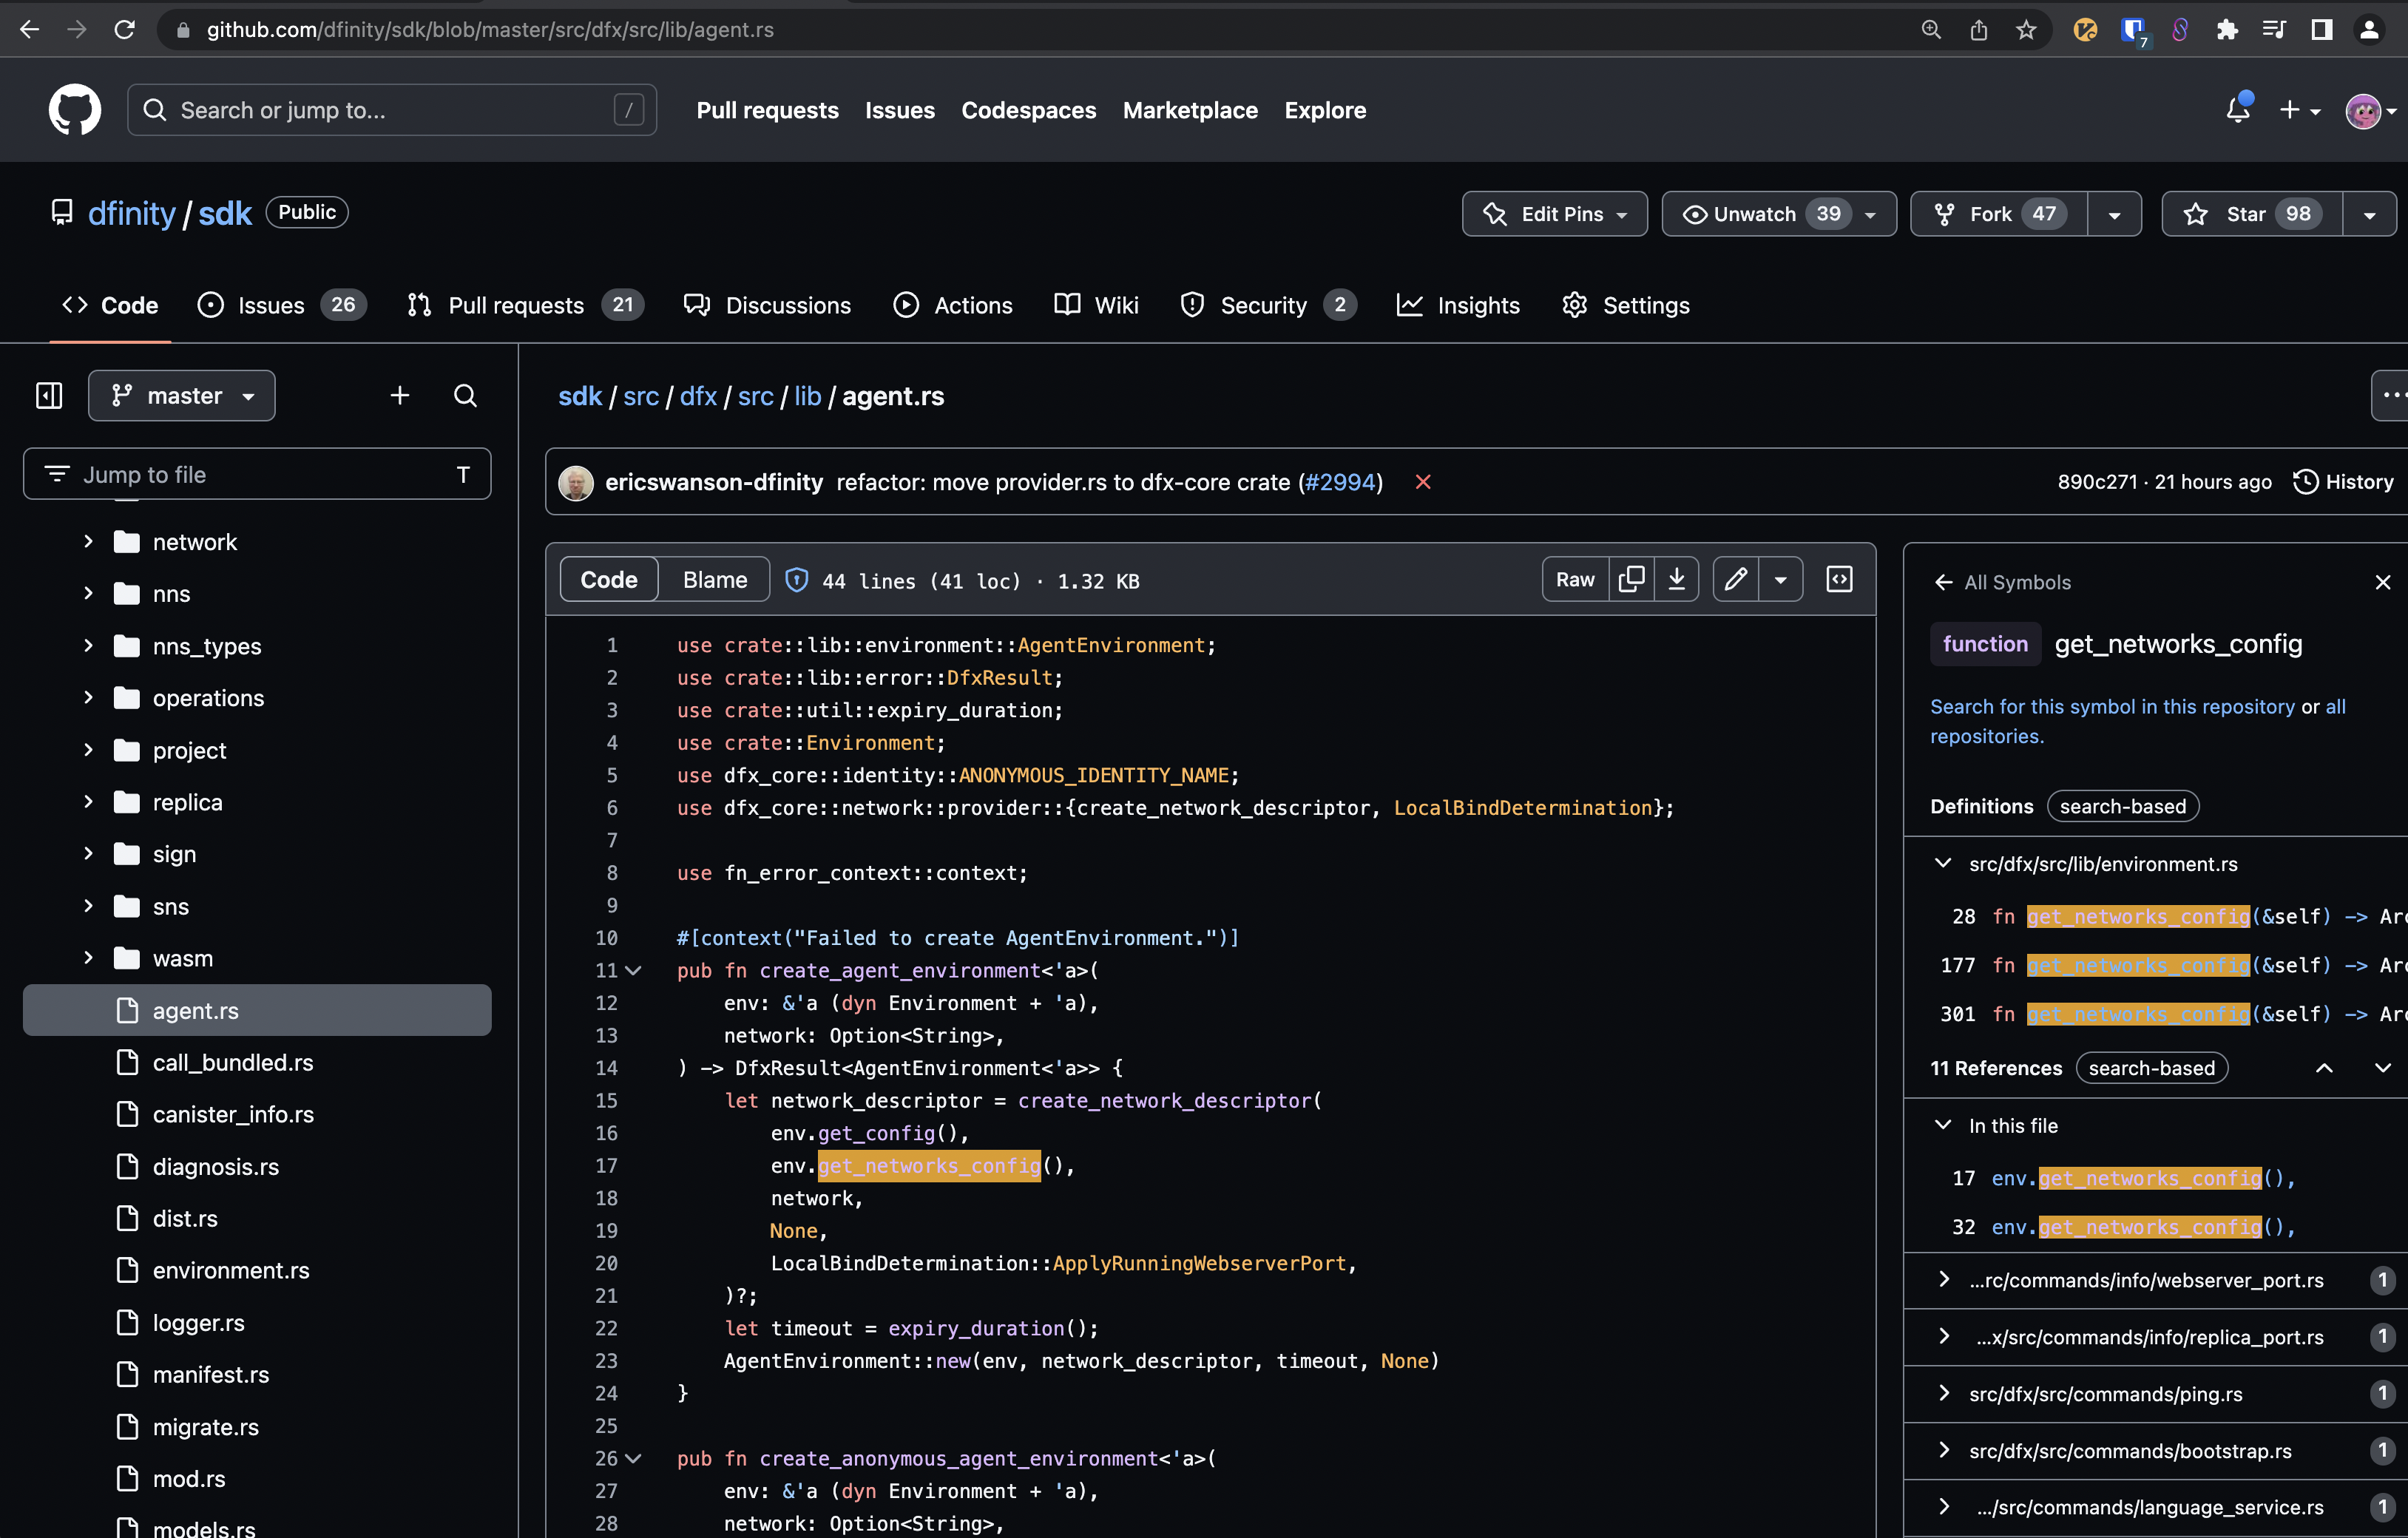This screenshot has width=2408, height=1538.
Task: Collapse the environment.rs definitions section
Action: (x=1943, y=863)
